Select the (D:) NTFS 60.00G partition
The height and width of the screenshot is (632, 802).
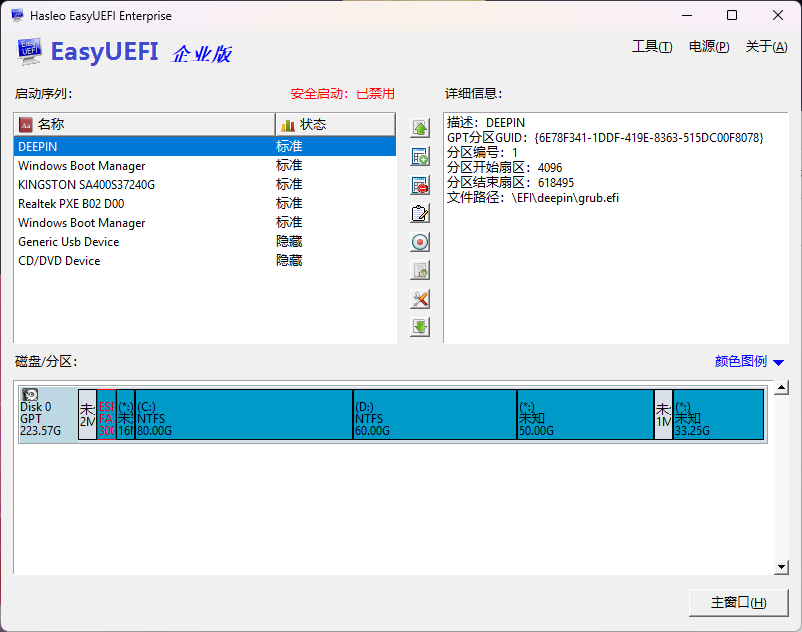click(x=435, y=415)
